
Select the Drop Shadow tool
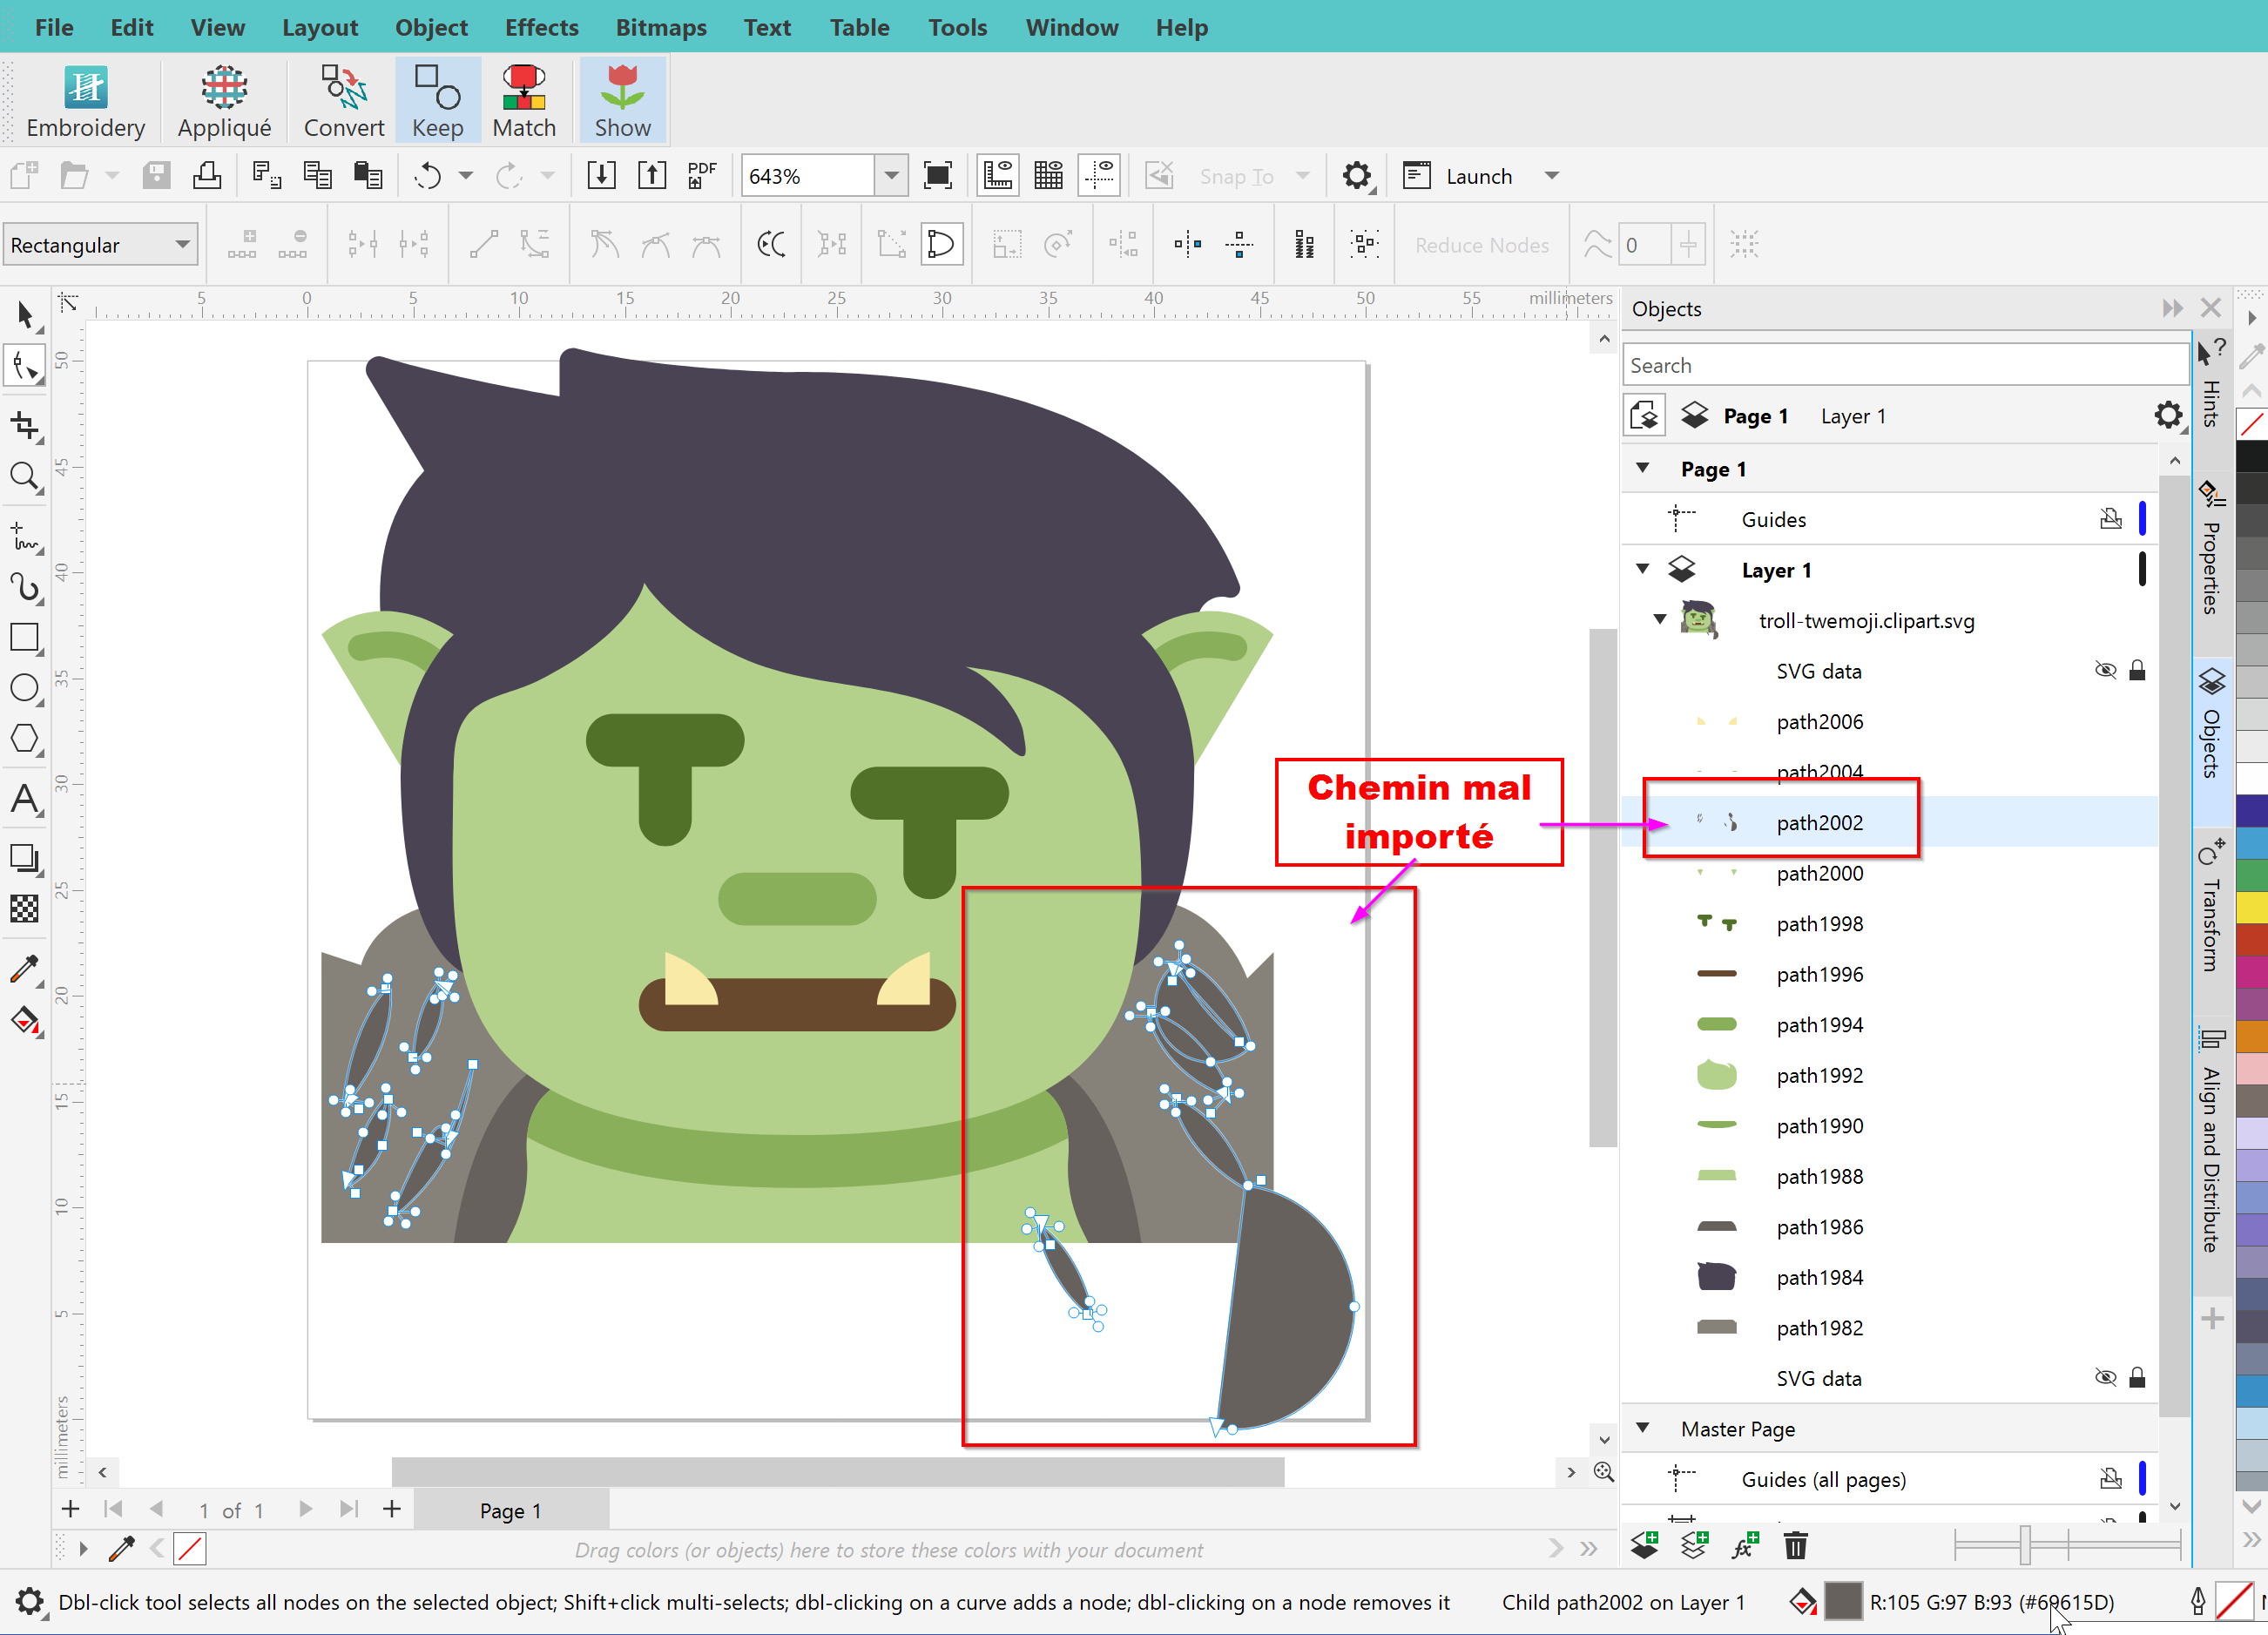point(25,858)
